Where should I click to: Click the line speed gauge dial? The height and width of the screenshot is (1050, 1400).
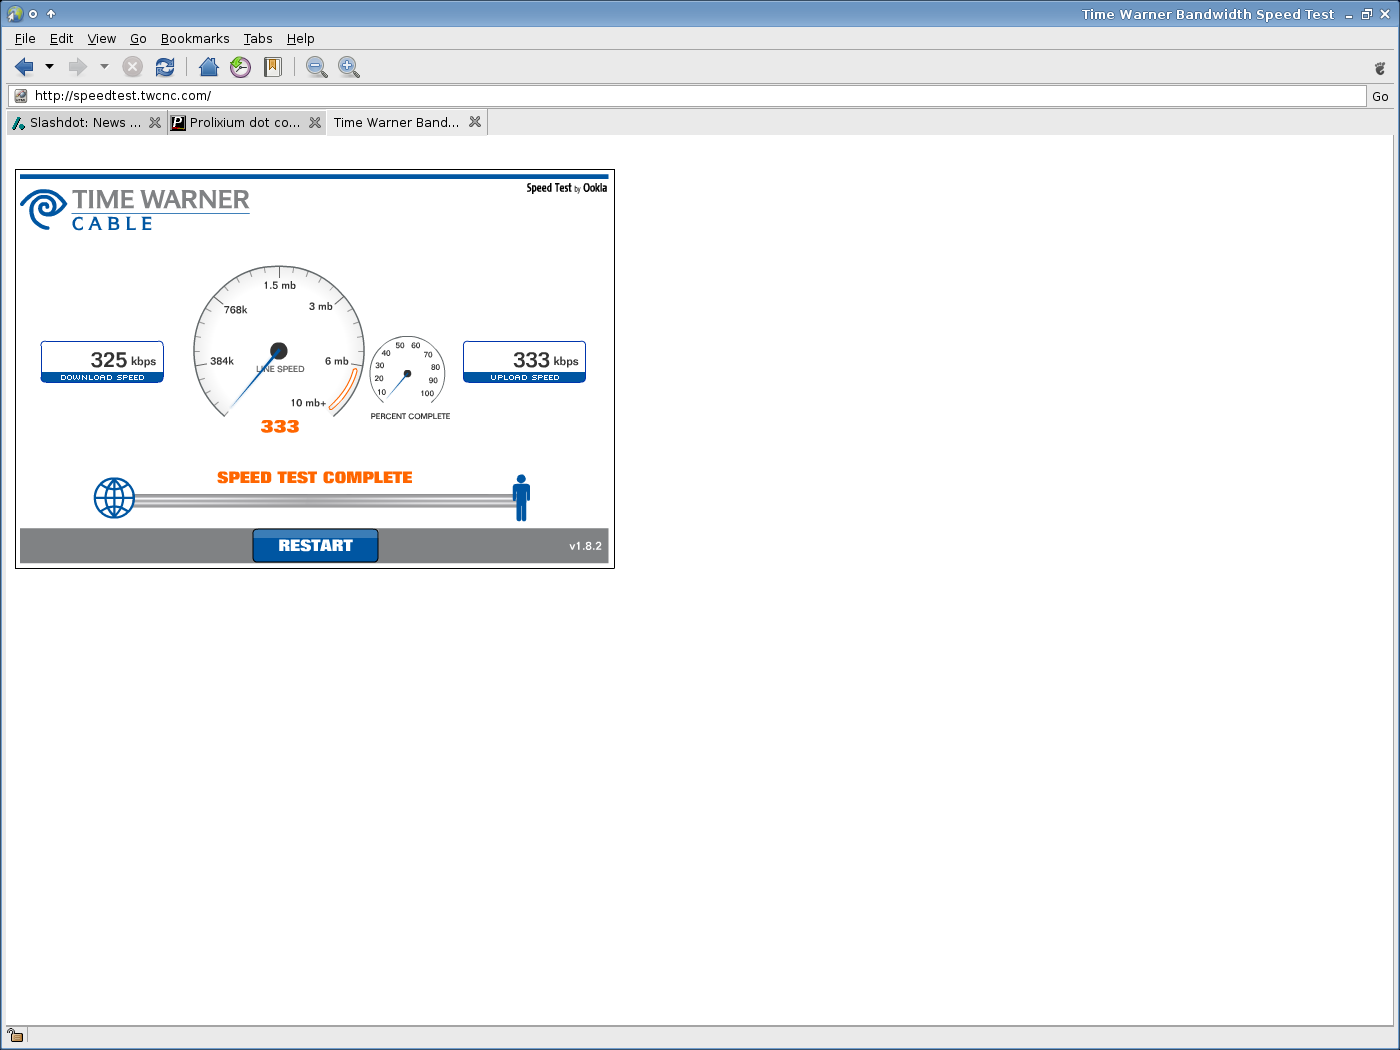click(279, 342)
